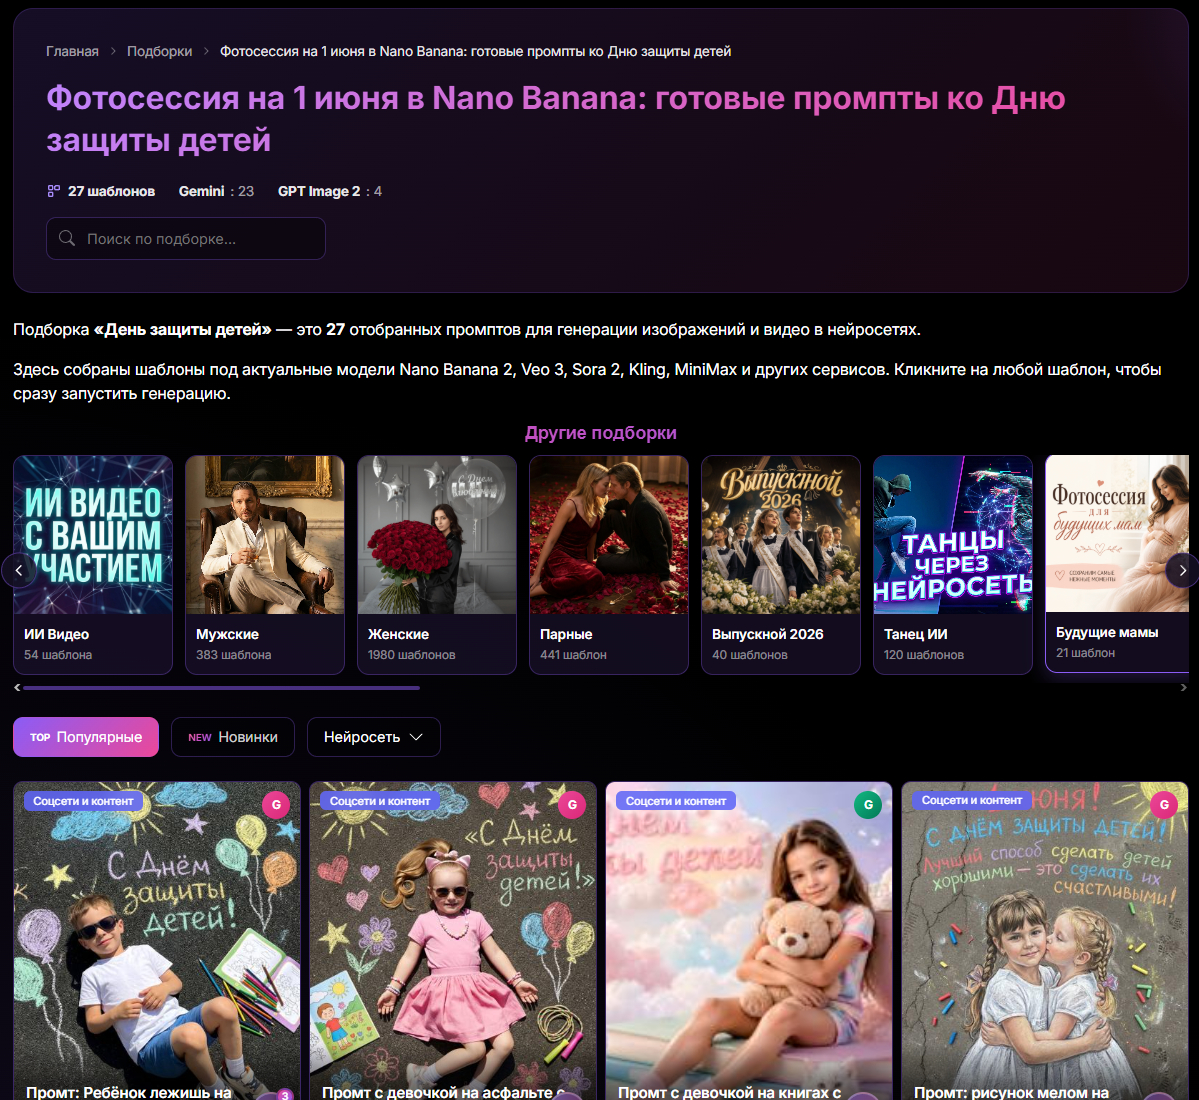Click the 54 шаблона count text
Image resolution: width=1199 pixels, height=1100 pixels.
[58, 654]
